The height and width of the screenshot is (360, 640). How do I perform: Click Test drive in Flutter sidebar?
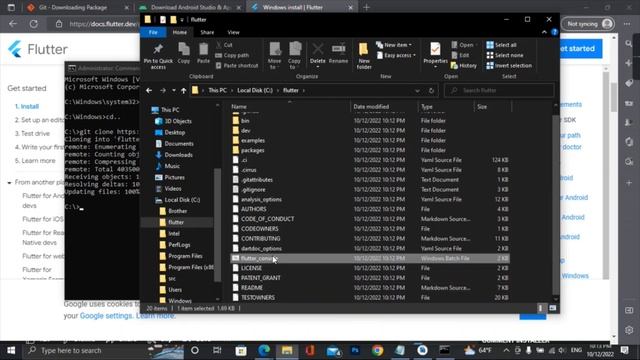point(32,133)
